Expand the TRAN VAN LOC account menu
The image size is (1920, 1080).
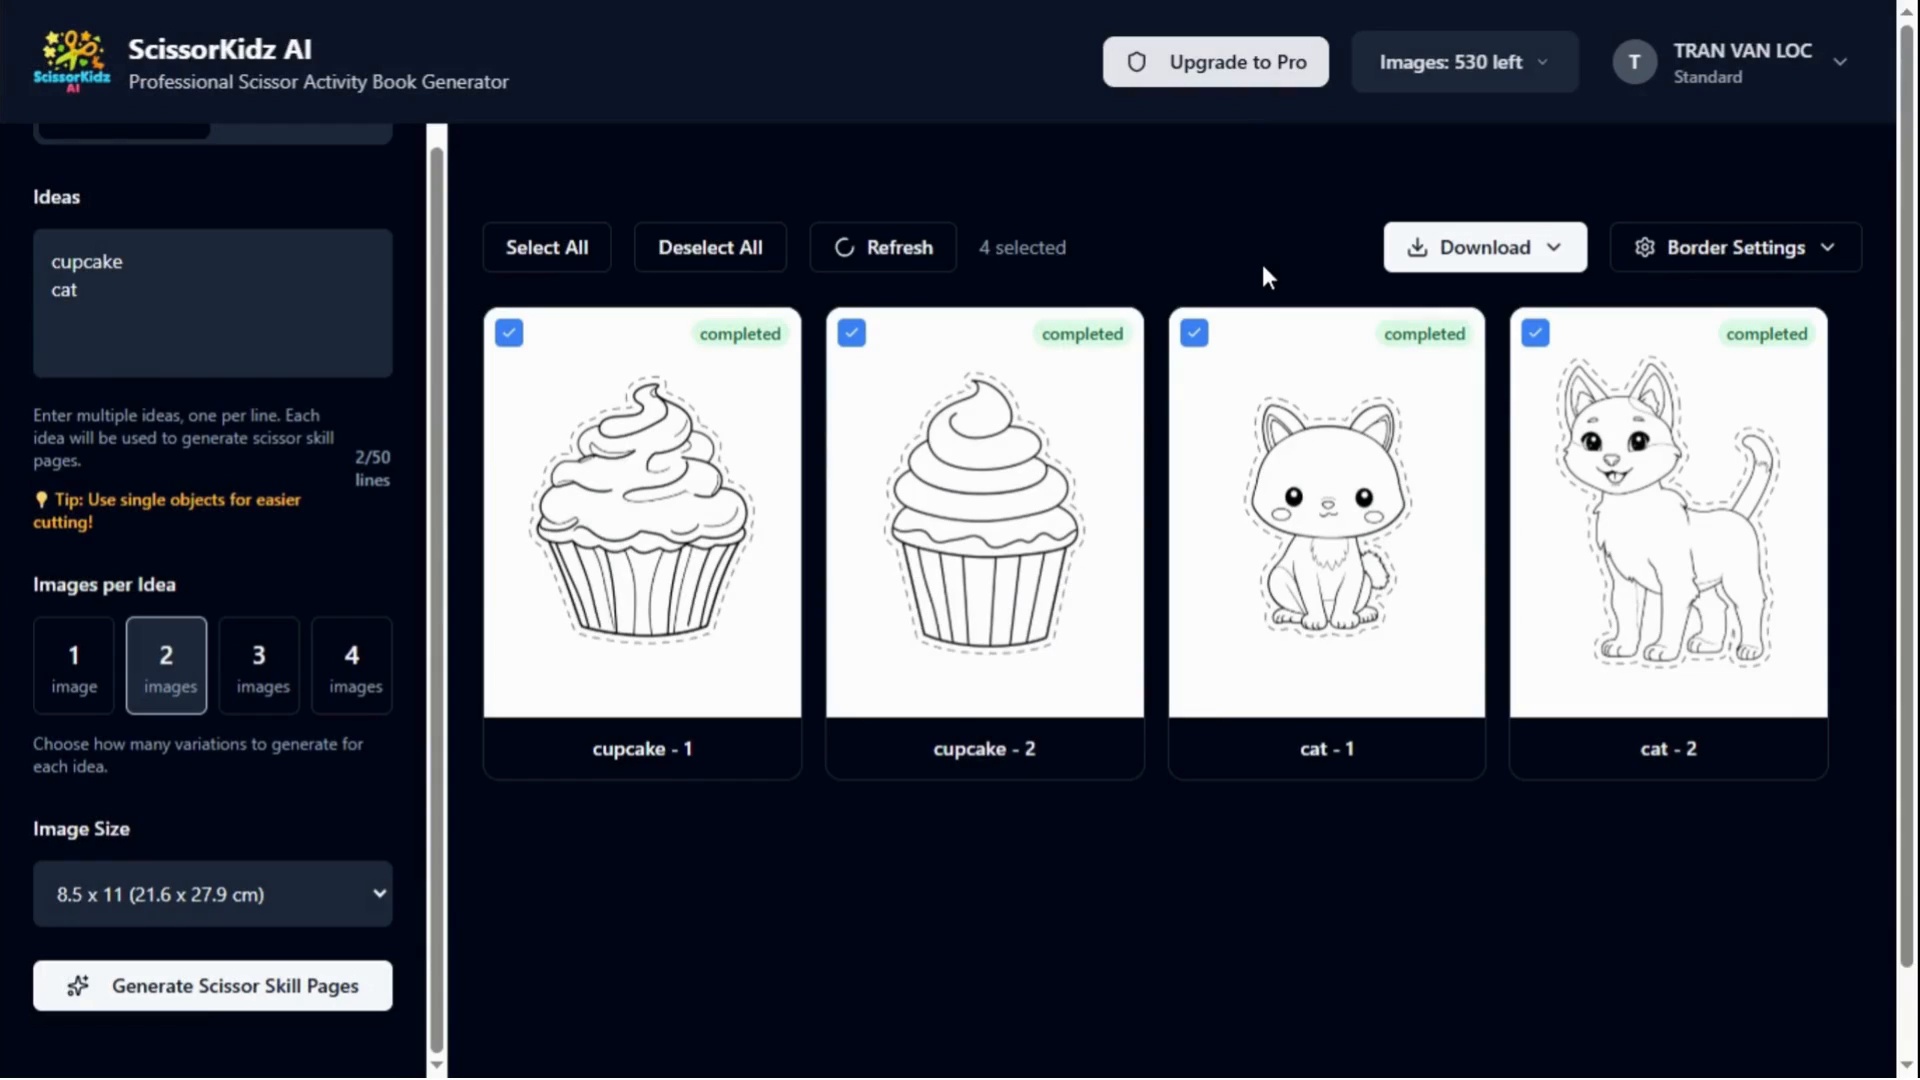point(1839,62)
